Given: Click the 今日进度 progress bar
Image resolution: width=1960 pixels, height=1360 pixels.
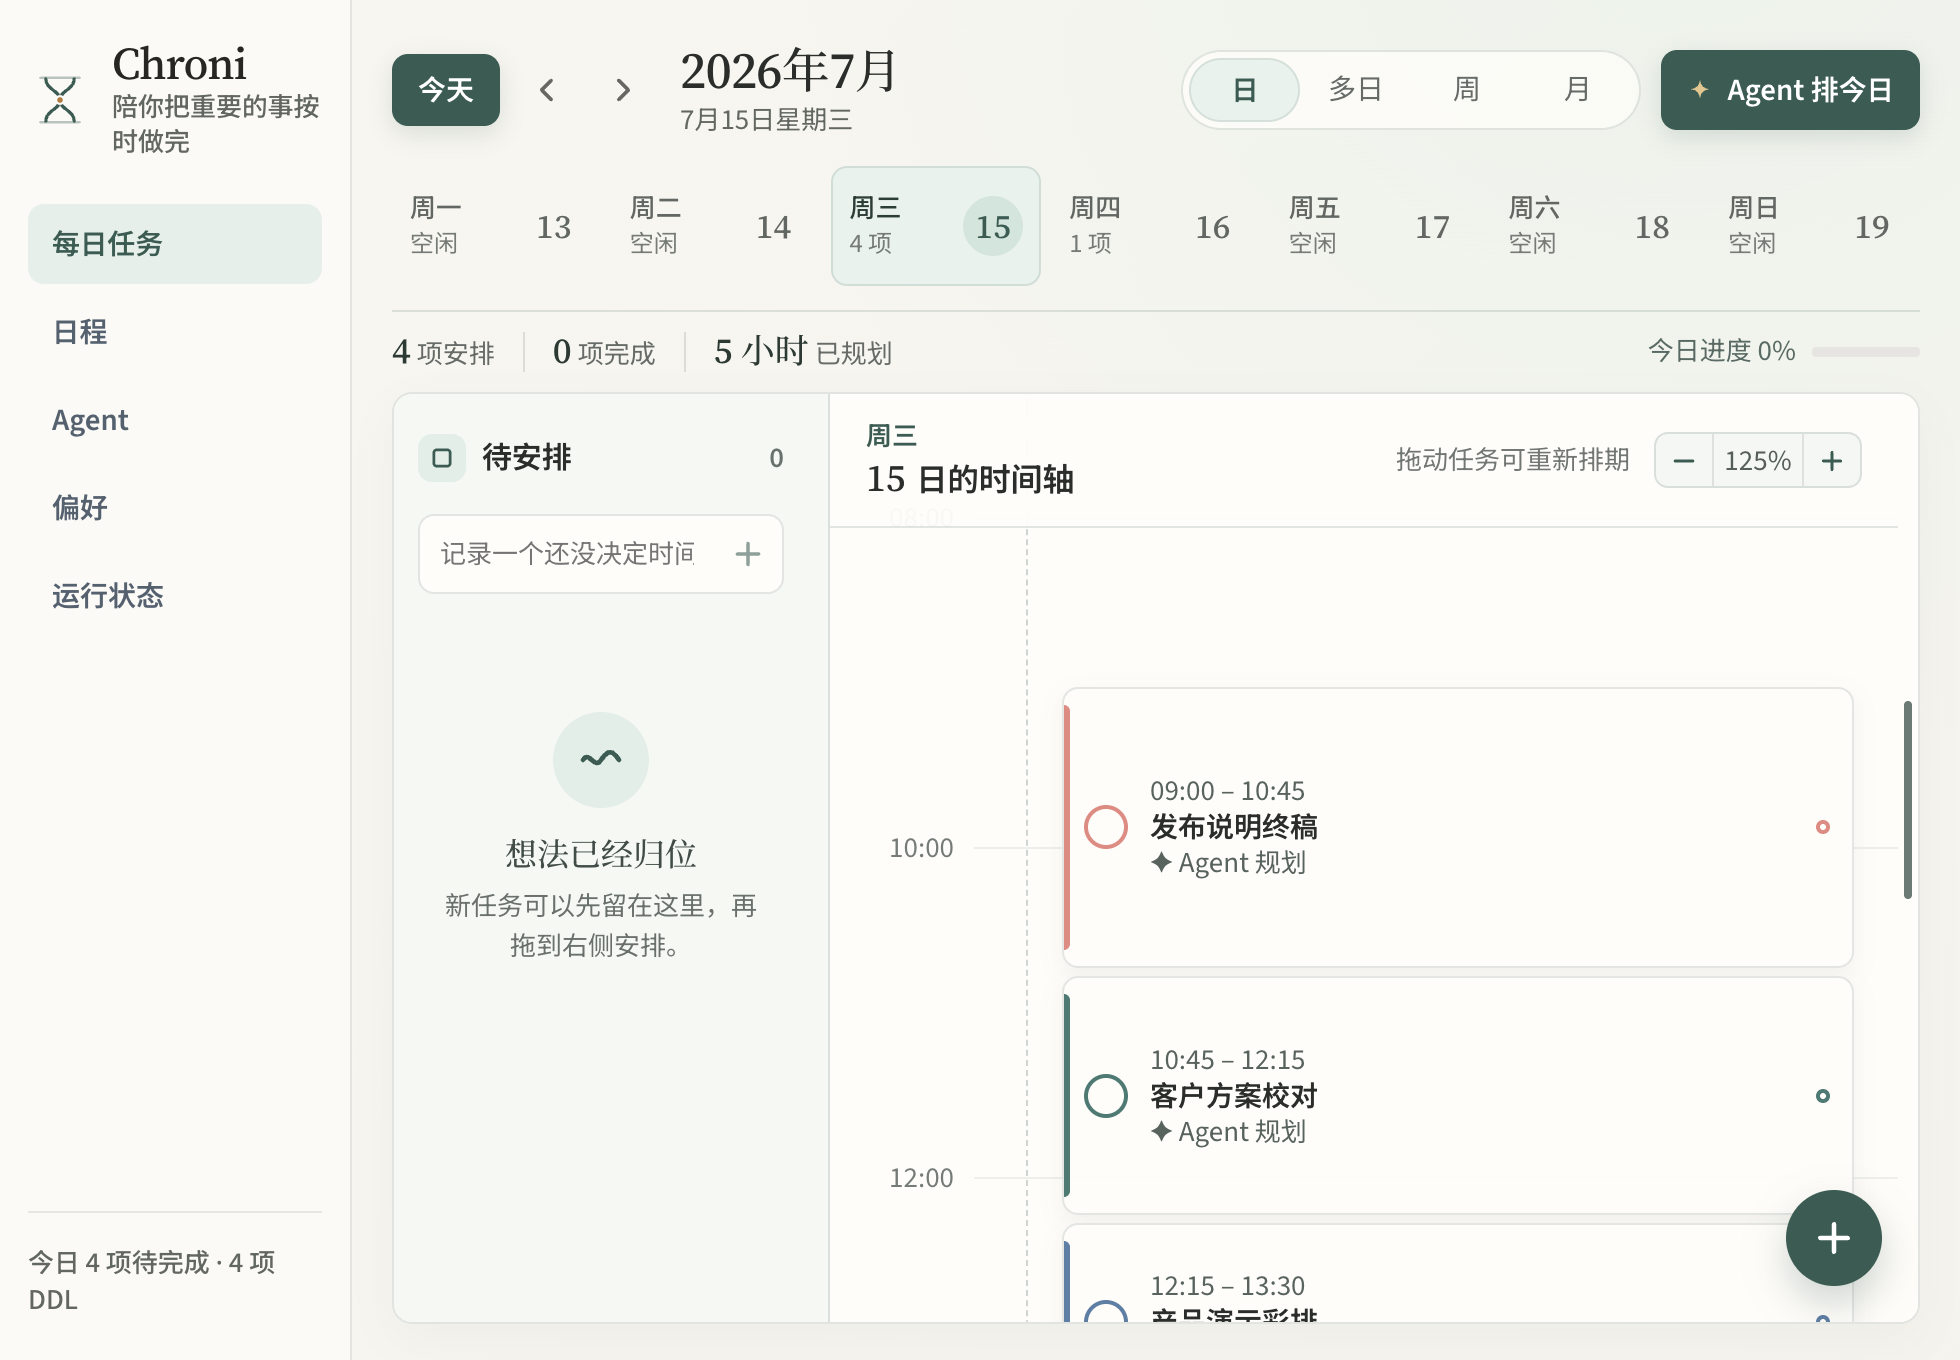Looking at the screenshot, I should (1866, 352).
